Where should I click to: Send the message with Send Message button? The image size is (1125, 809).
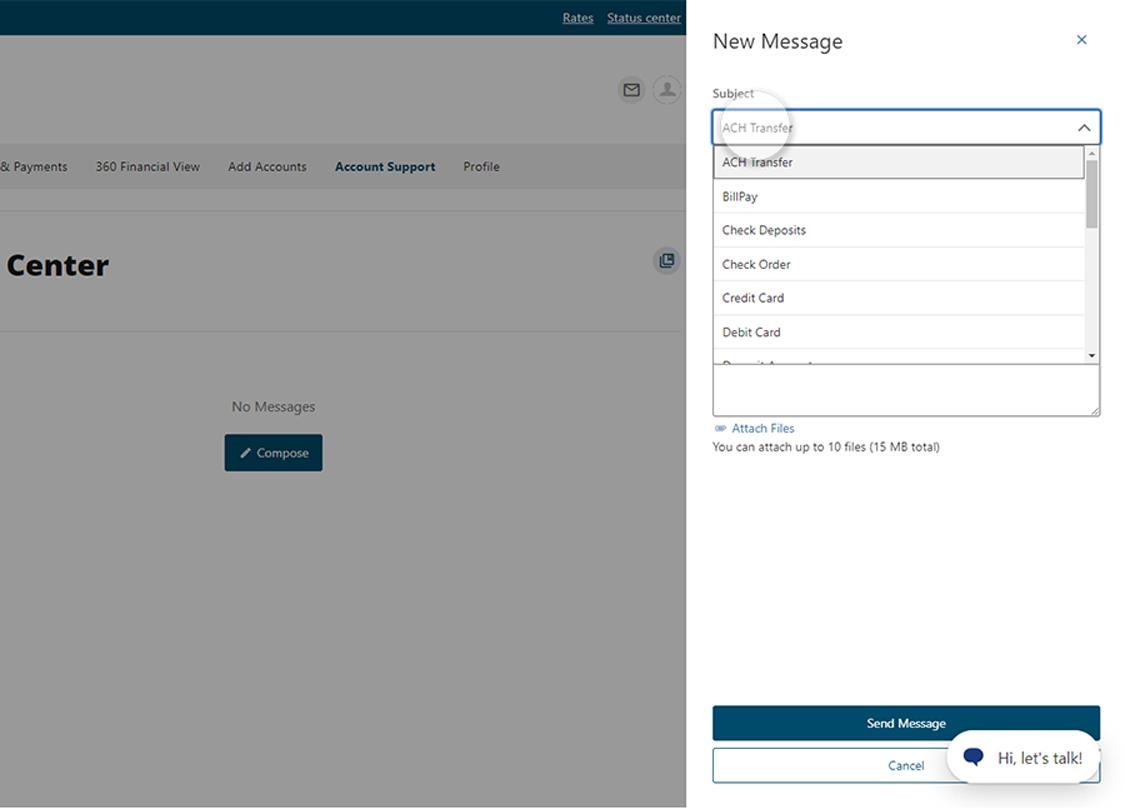905,723
